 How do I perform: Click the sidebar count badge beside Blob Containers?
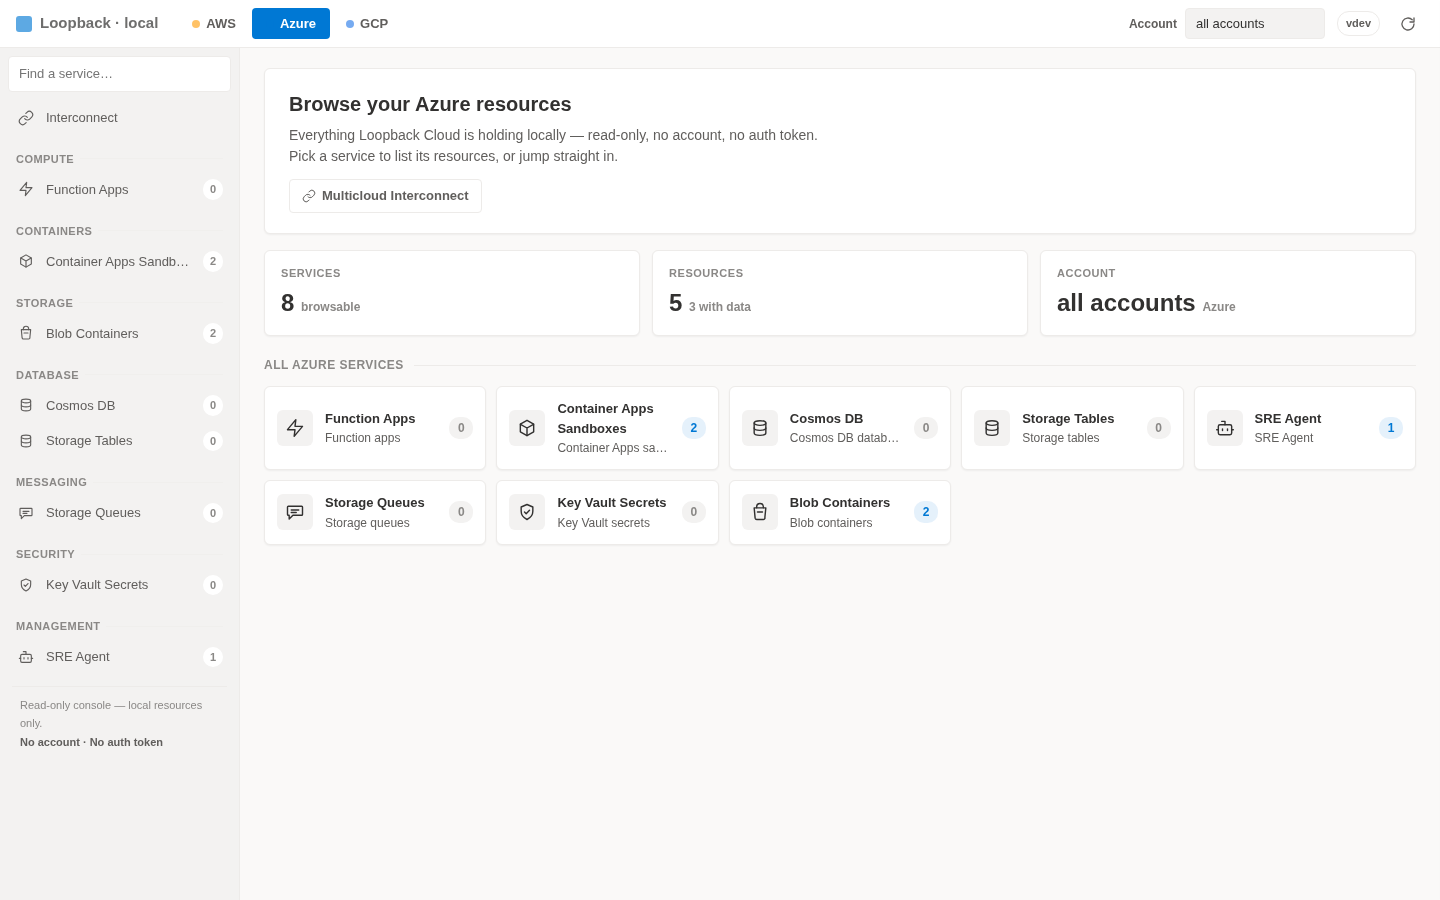click(213, 334)
